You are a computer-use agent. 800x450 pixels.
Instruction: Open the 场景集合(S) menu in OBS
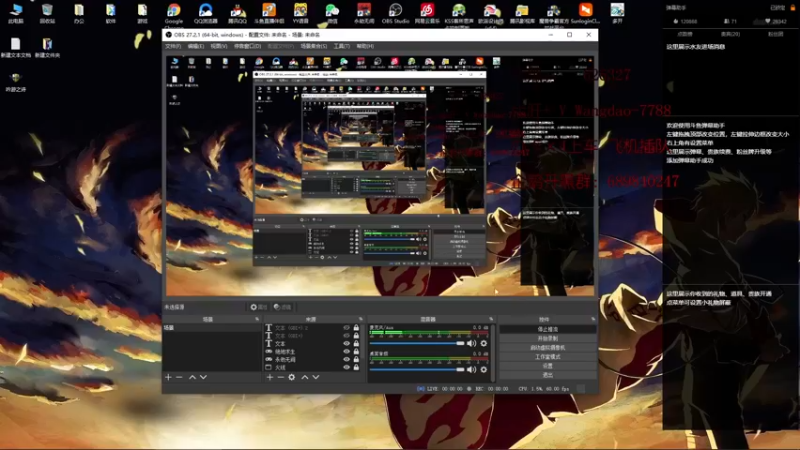pos(313,46)
